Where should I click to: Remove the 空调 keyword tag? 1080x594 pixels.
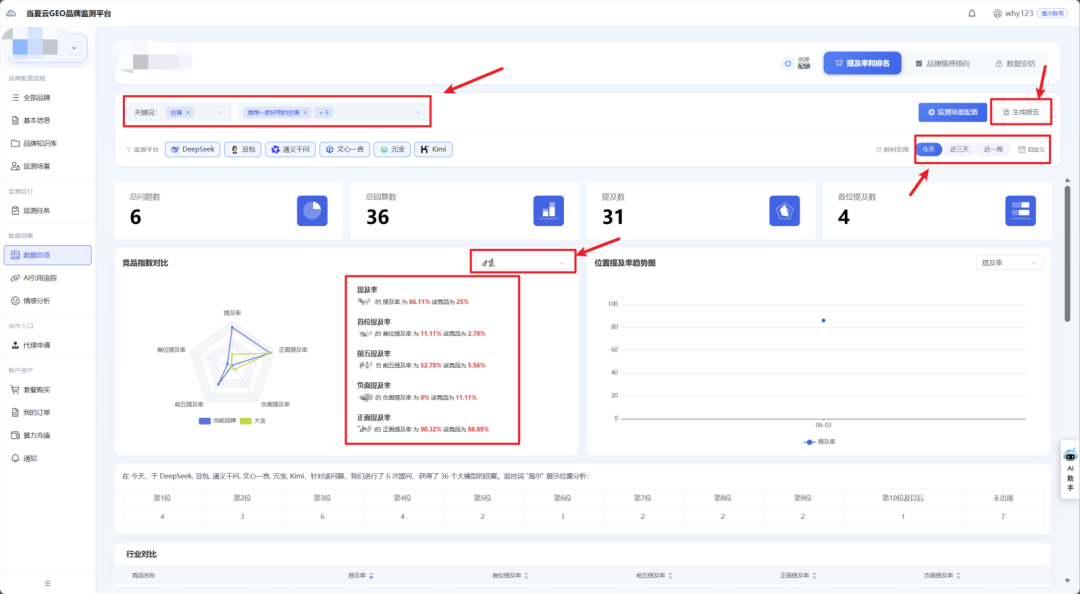pos(188,112)
